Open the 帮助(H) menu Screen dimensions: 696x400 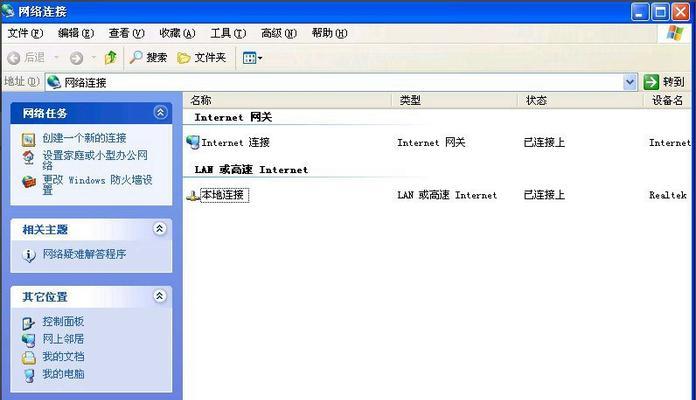tap(329, 33)
